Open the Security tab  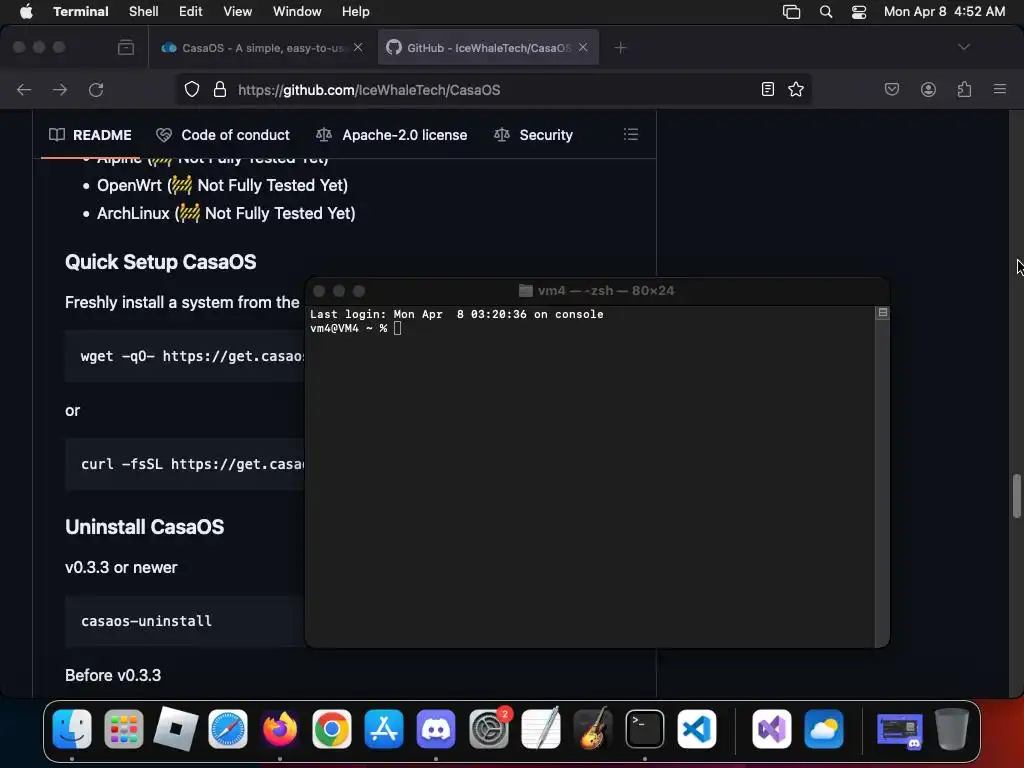534,135
